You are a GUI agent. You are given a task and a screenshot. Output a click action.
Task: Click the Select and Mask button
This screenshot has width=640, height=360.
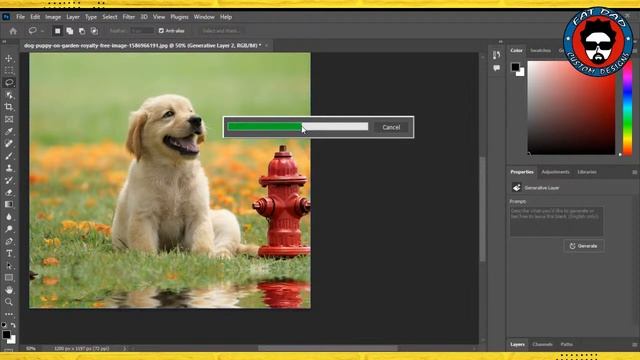221,31
